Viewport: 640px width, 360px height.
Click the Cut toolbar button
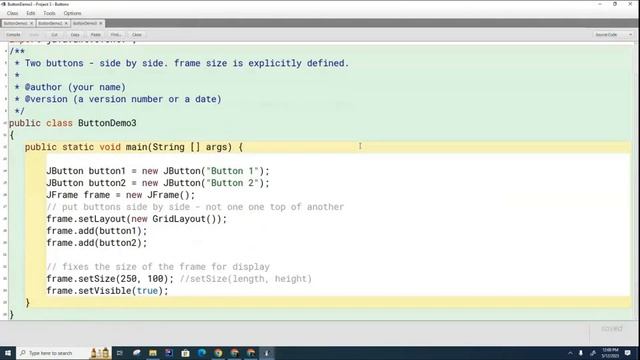54,35
